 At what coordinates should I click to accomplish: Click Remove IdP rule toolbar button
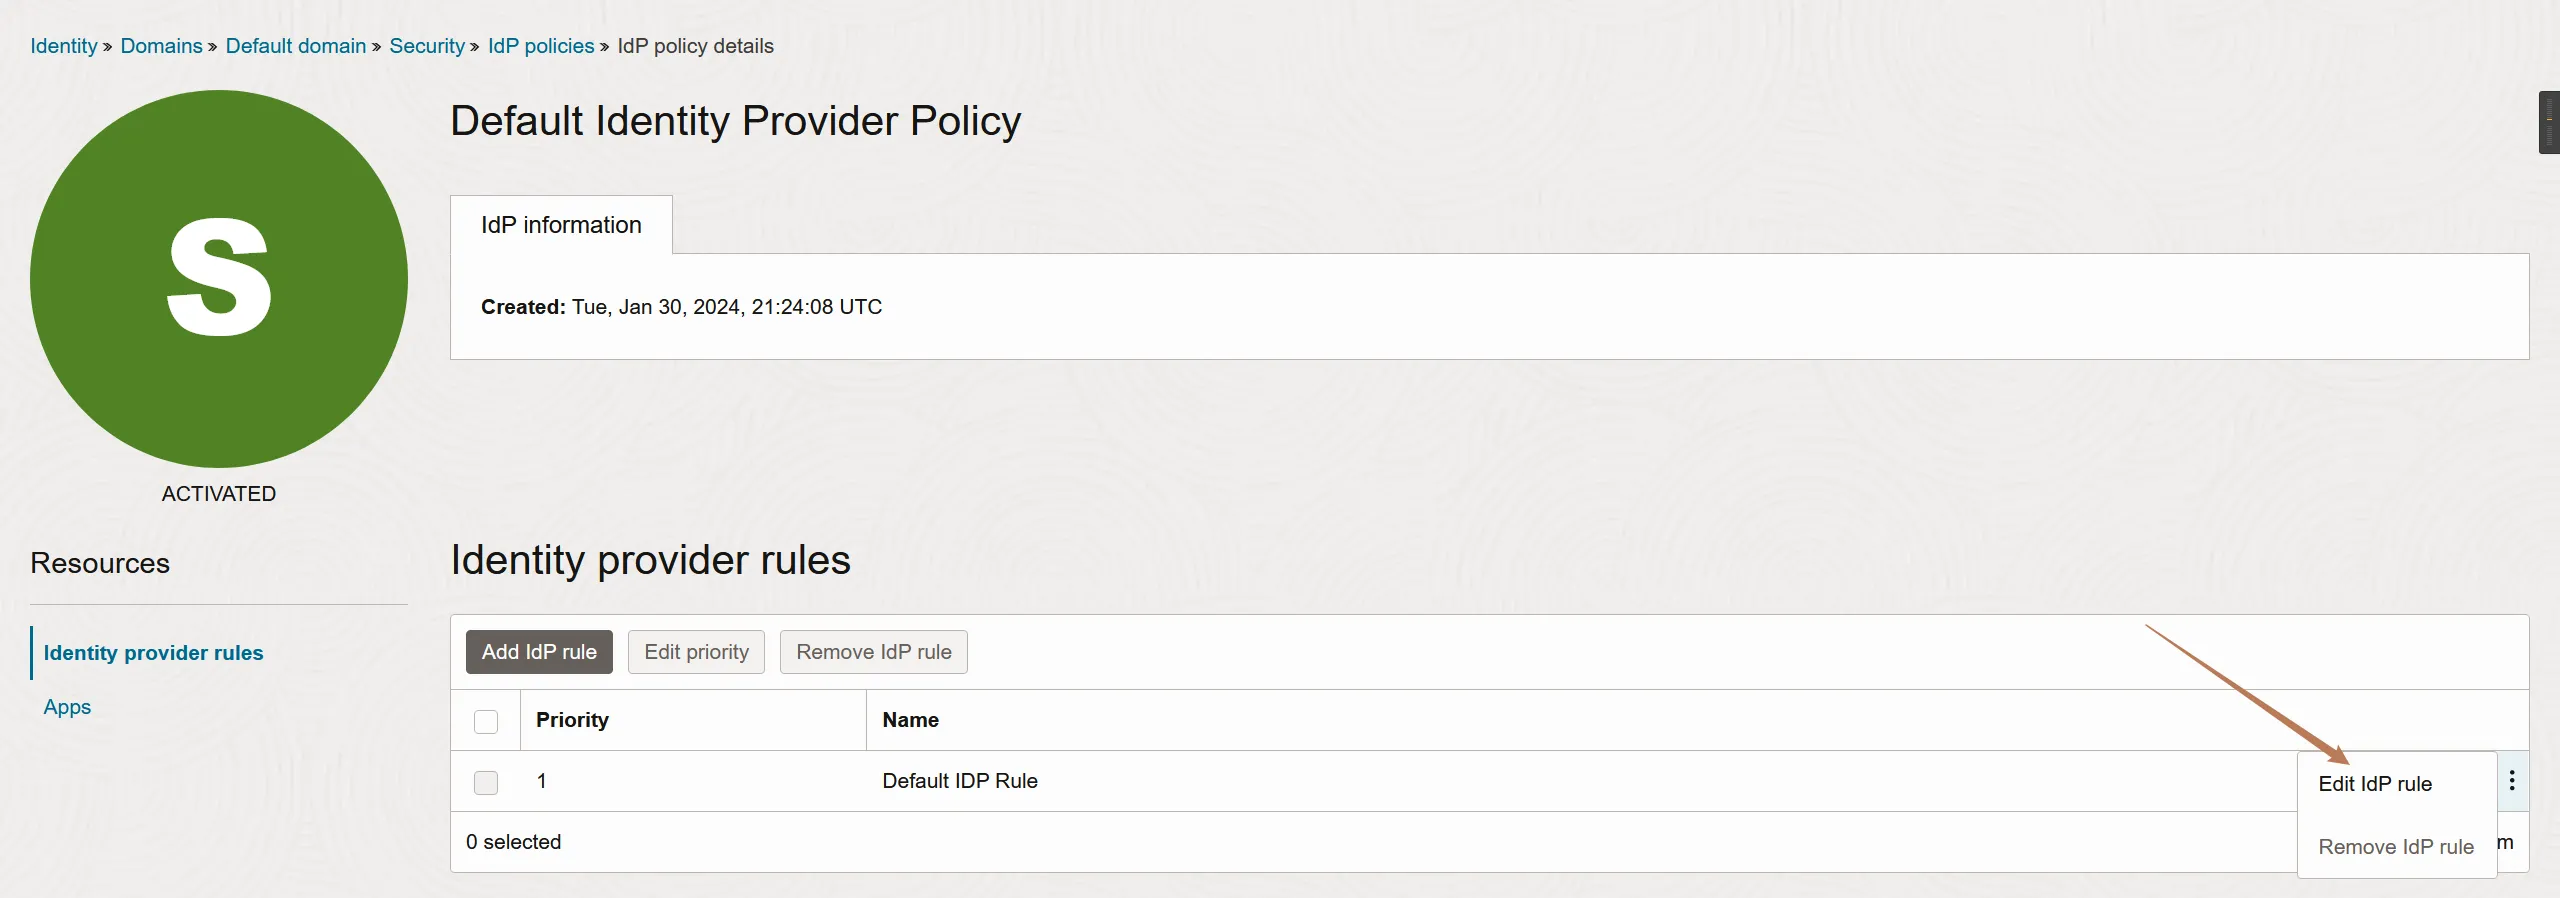pyautogui.click(x=873, y=652)
